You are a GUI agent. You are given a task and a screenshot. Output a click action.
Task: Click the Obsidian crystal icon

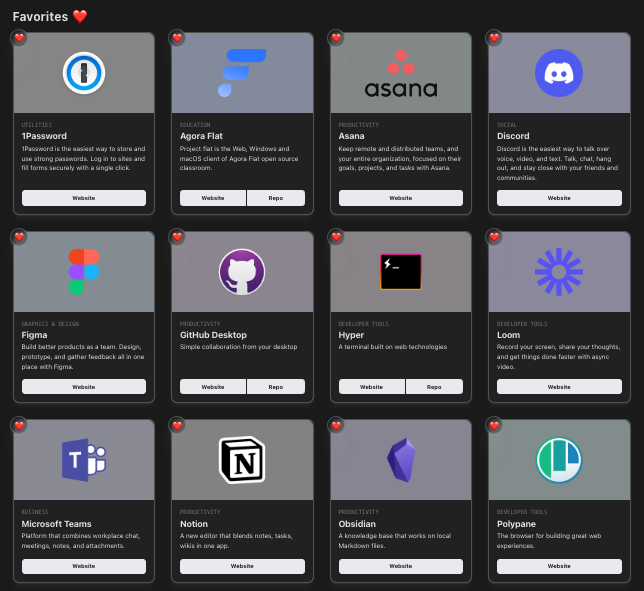click(401, 460)
